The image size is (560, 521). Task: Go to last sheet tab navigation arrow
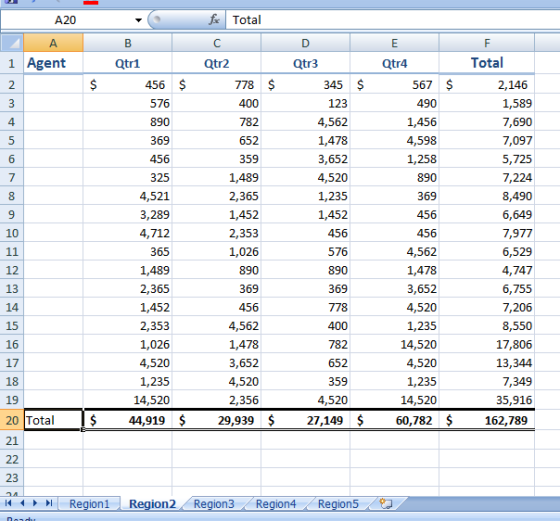(49, 503)
